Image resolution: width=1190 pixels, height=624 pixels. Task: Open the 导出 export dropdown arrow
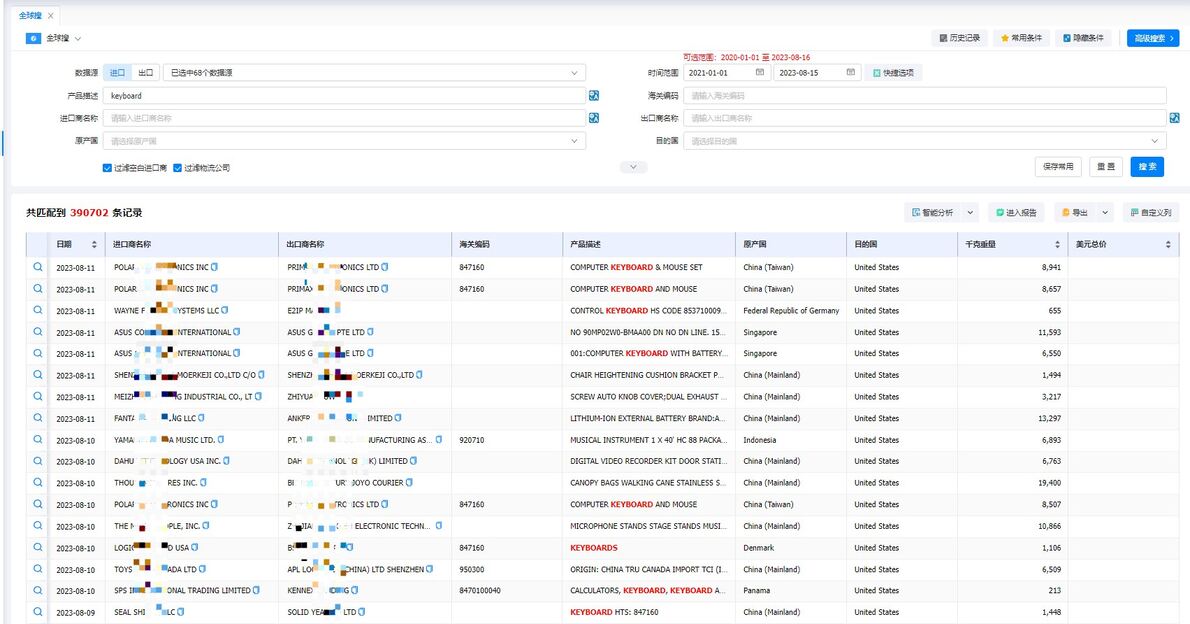1105,213
